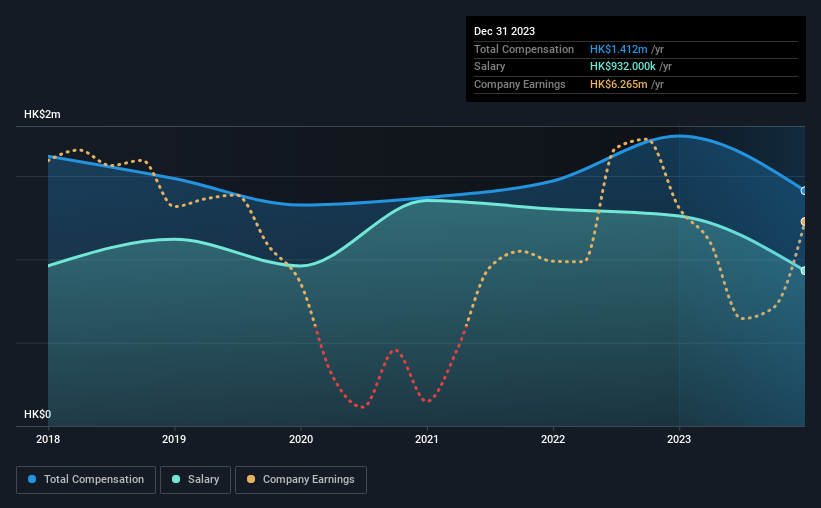The height and width of the screenshot is (508, 821).
Task: Select the 2018 x-axis label
Action: 48,439
